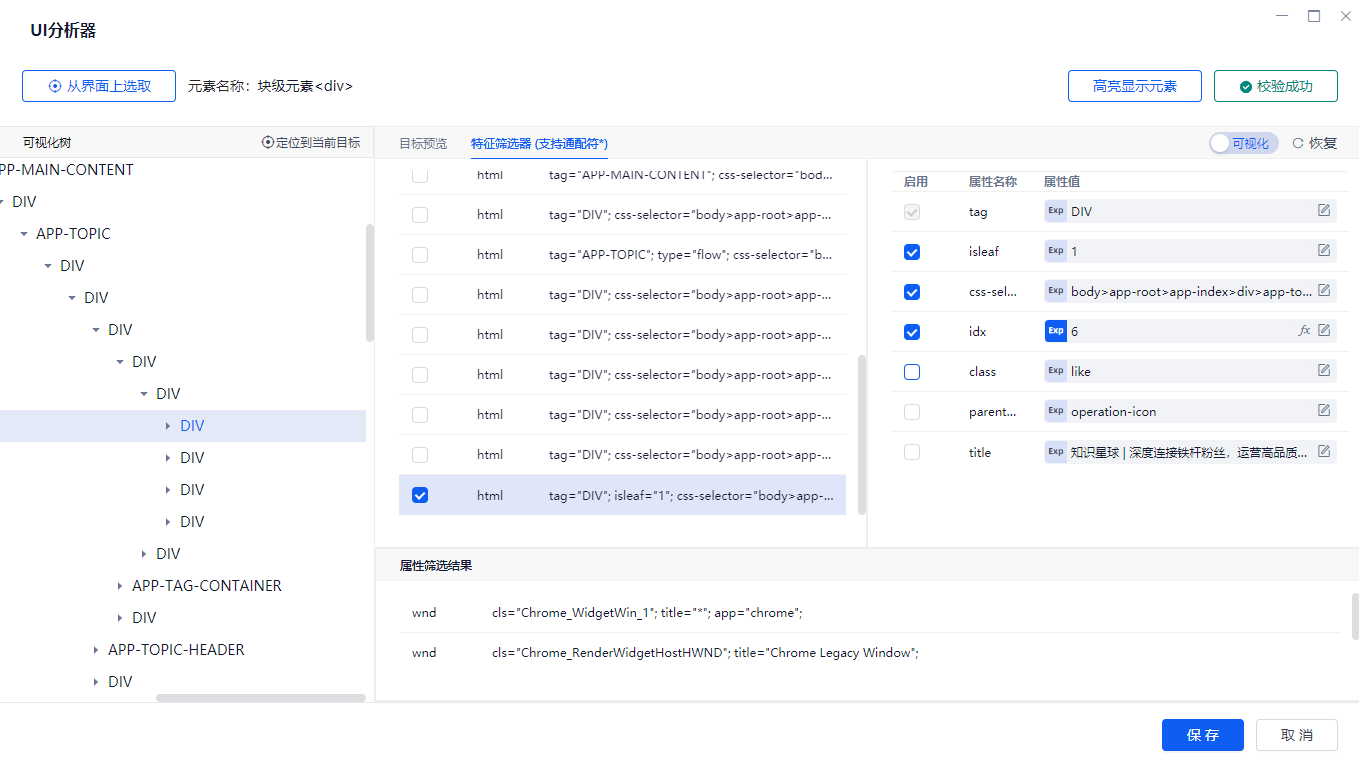
Task: Expand the APP-TAG-CONTAINER tree node arrow
Action: (120, 586)
